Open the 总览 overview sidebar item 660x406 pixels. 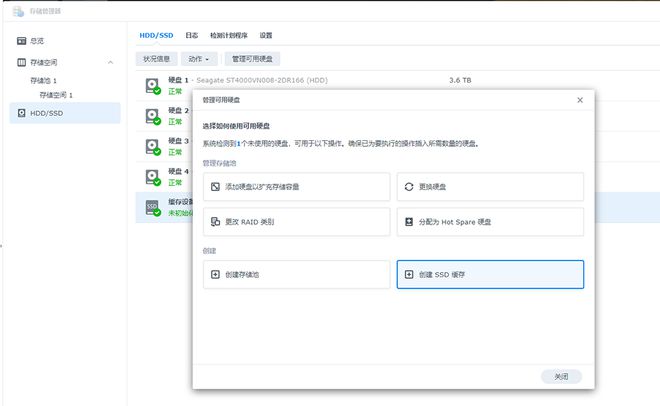[x=37, y=41]
